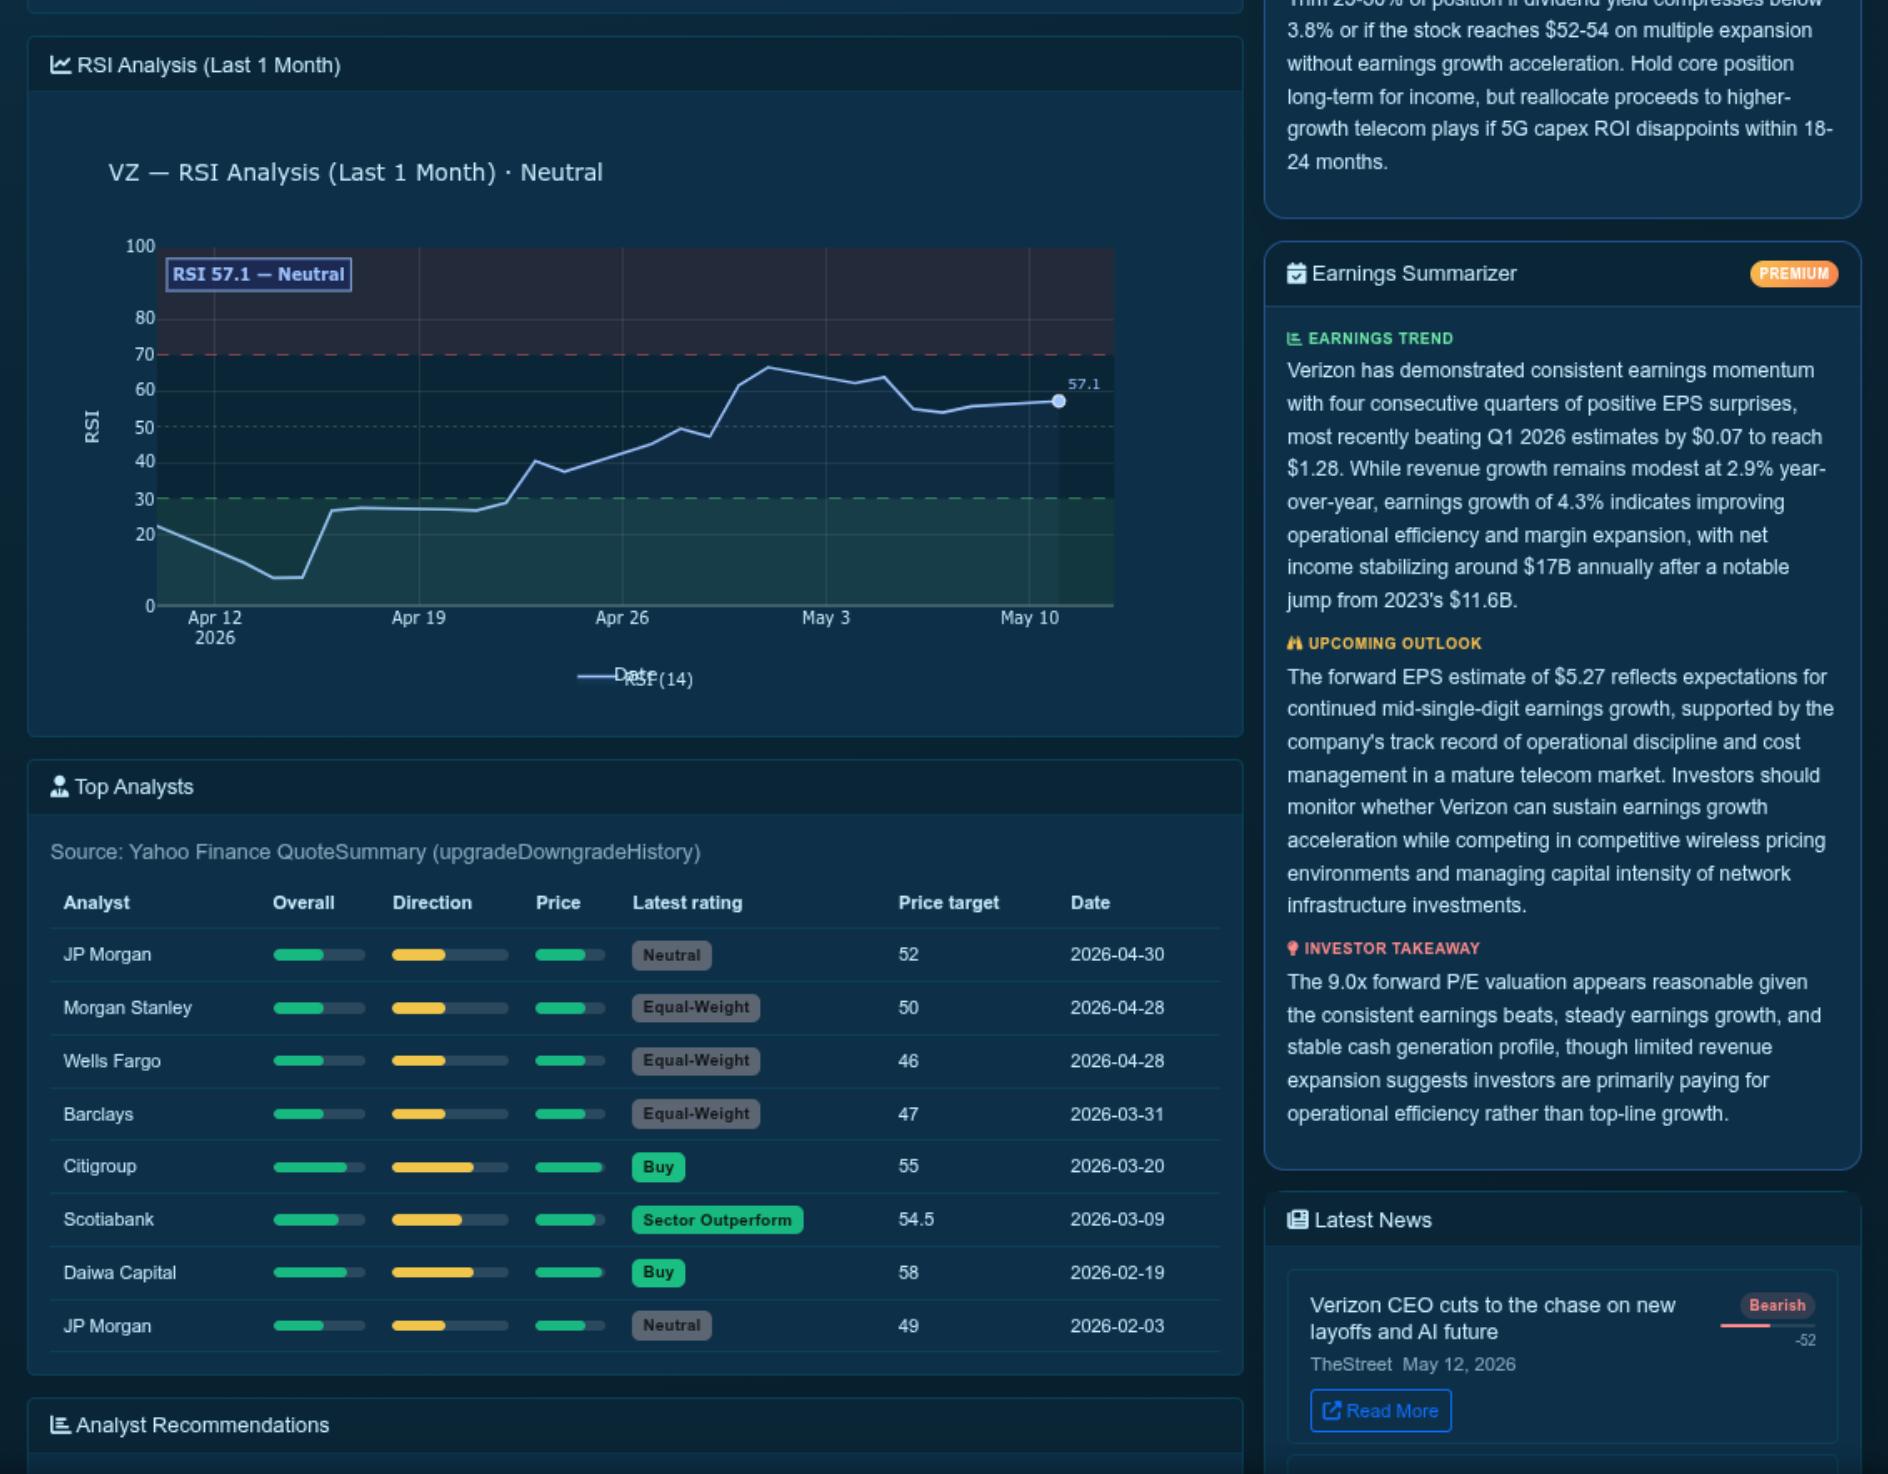Screen dimensions: 1888x1474
Task: Click the news sentiment bar above -52
Action: 1767,1326
